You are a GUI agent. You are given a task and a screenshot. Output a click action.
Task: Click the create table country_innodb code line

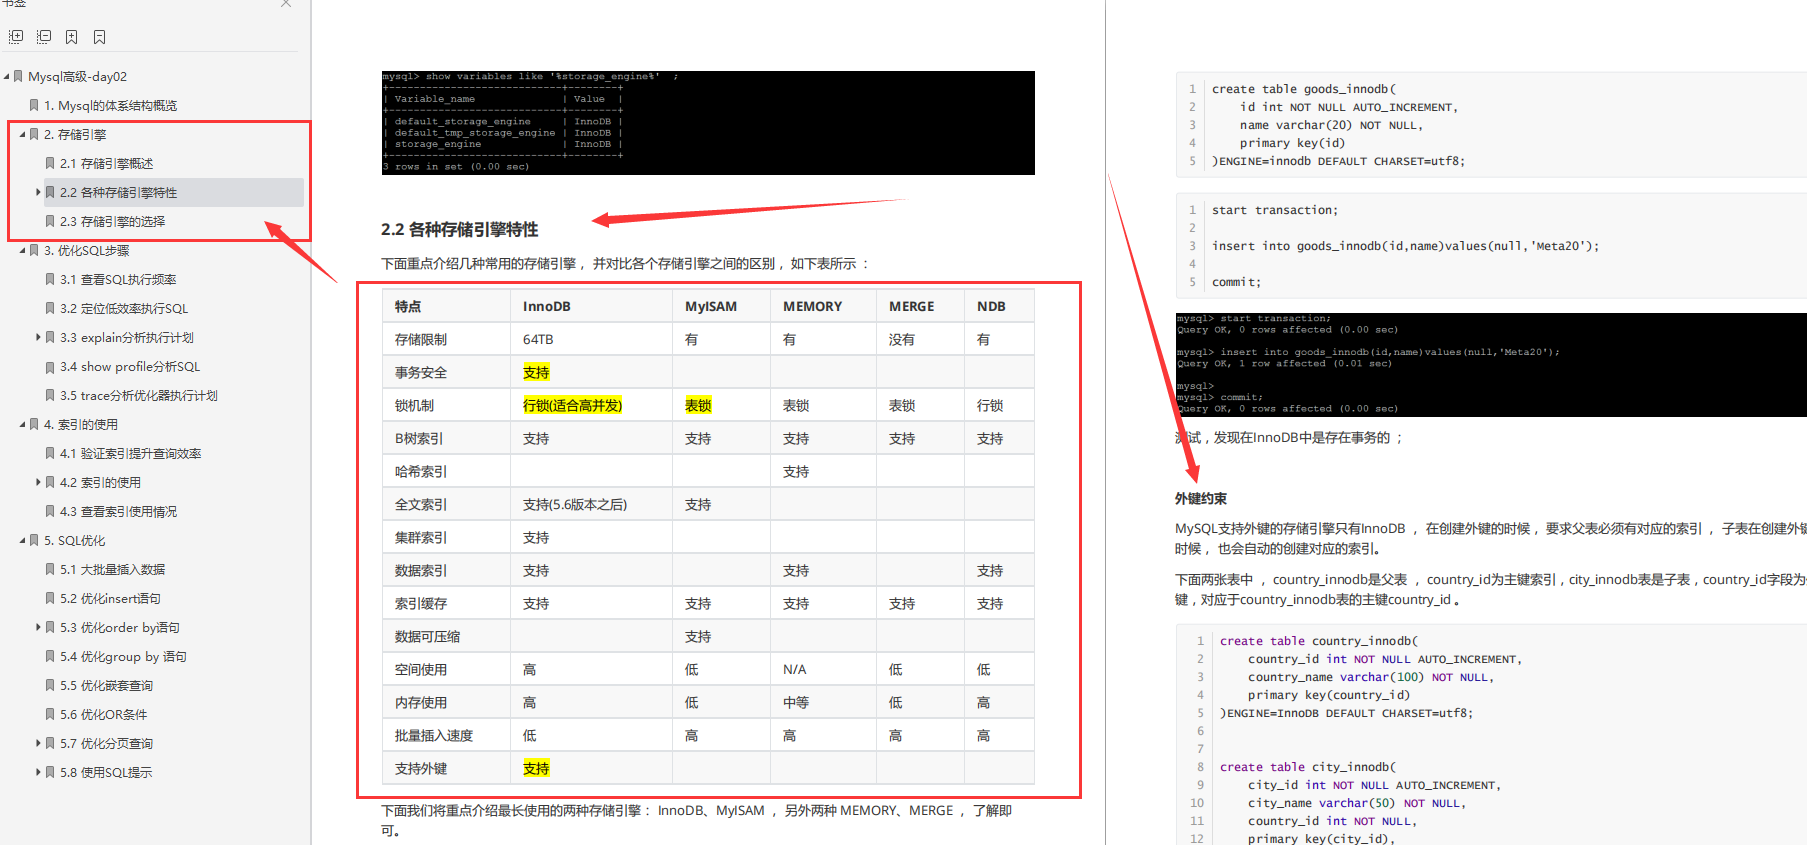[x=1318, y=641]
